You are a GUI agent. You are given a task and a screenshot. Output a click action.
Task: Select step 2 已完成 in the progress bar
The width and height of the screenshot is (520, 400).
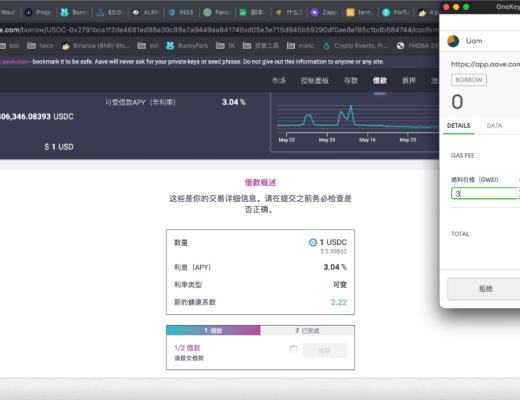point(307,330)
